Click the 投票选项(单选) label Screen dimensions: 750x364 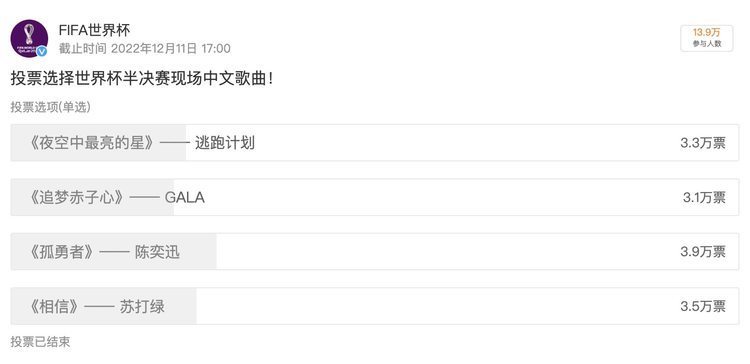click(51, 107)
